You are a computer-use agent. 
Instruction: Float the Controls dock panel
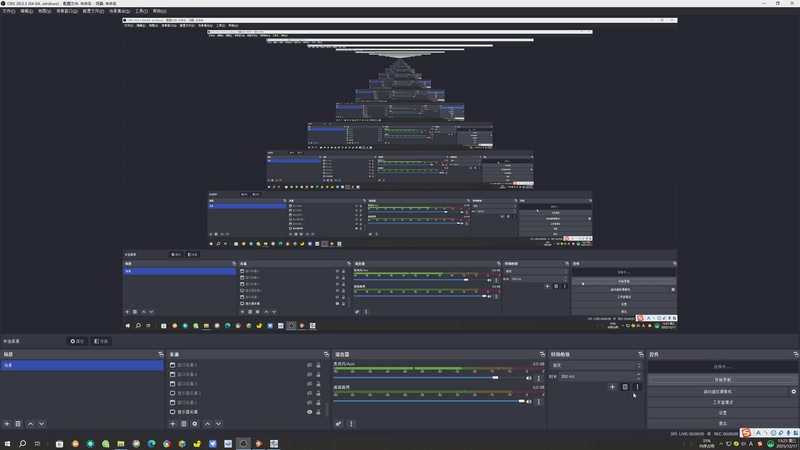coord(796,354)
